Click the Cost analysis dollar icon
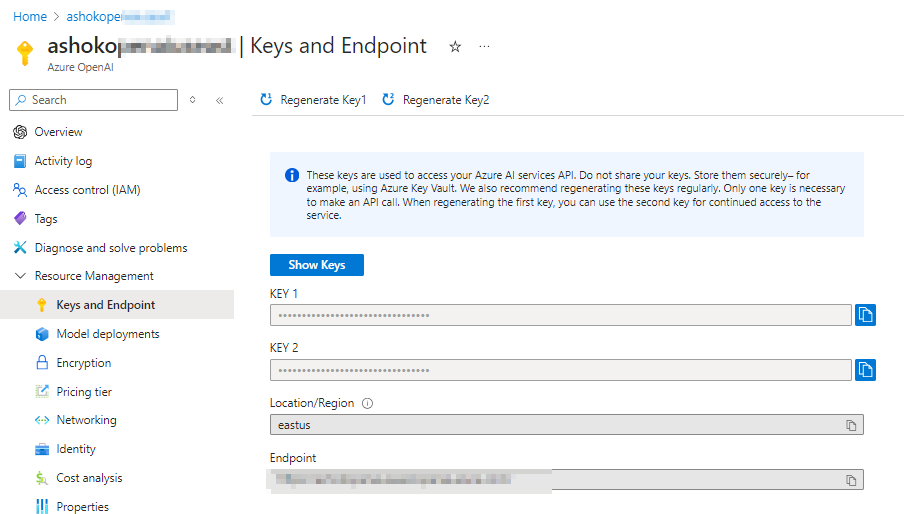Screen dimensions: 904x514 pos(42,478)
